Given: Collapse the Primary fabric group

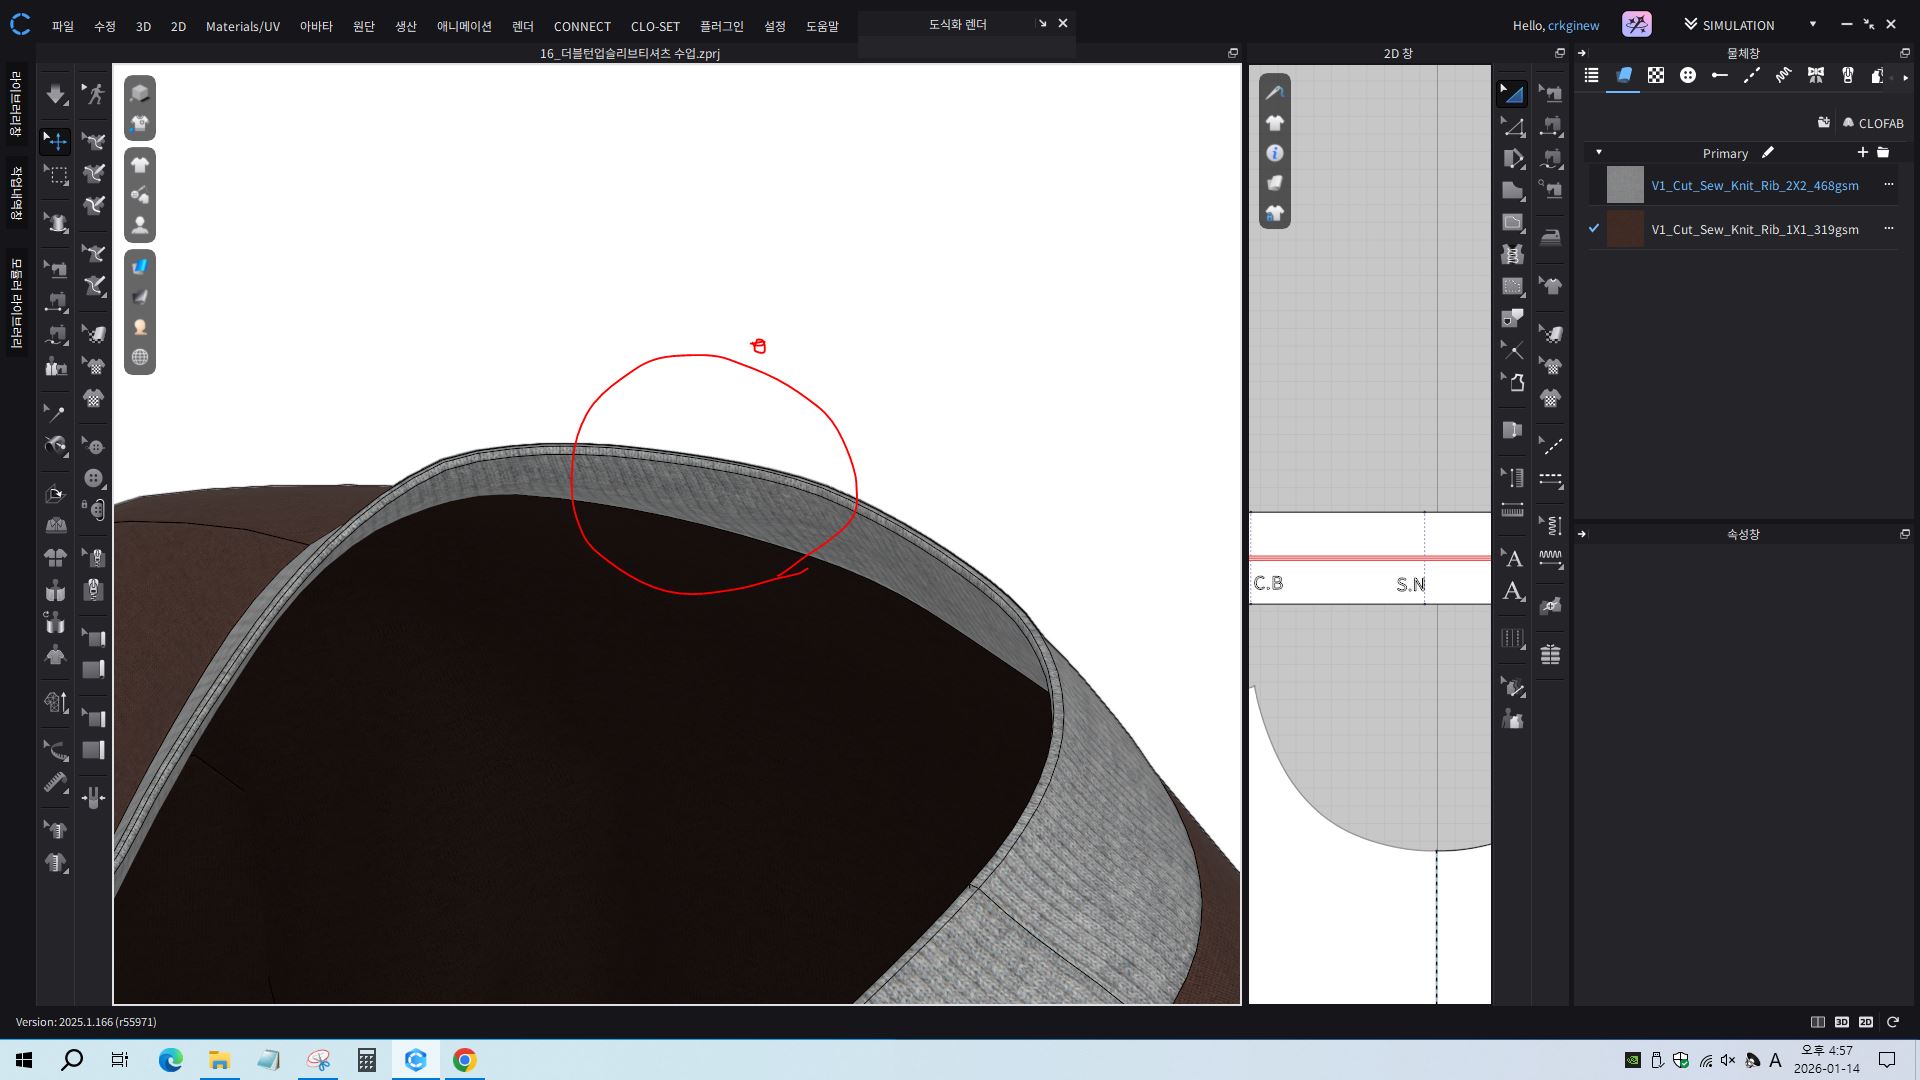Looking at the screenshot, I should pos(1599,153).
